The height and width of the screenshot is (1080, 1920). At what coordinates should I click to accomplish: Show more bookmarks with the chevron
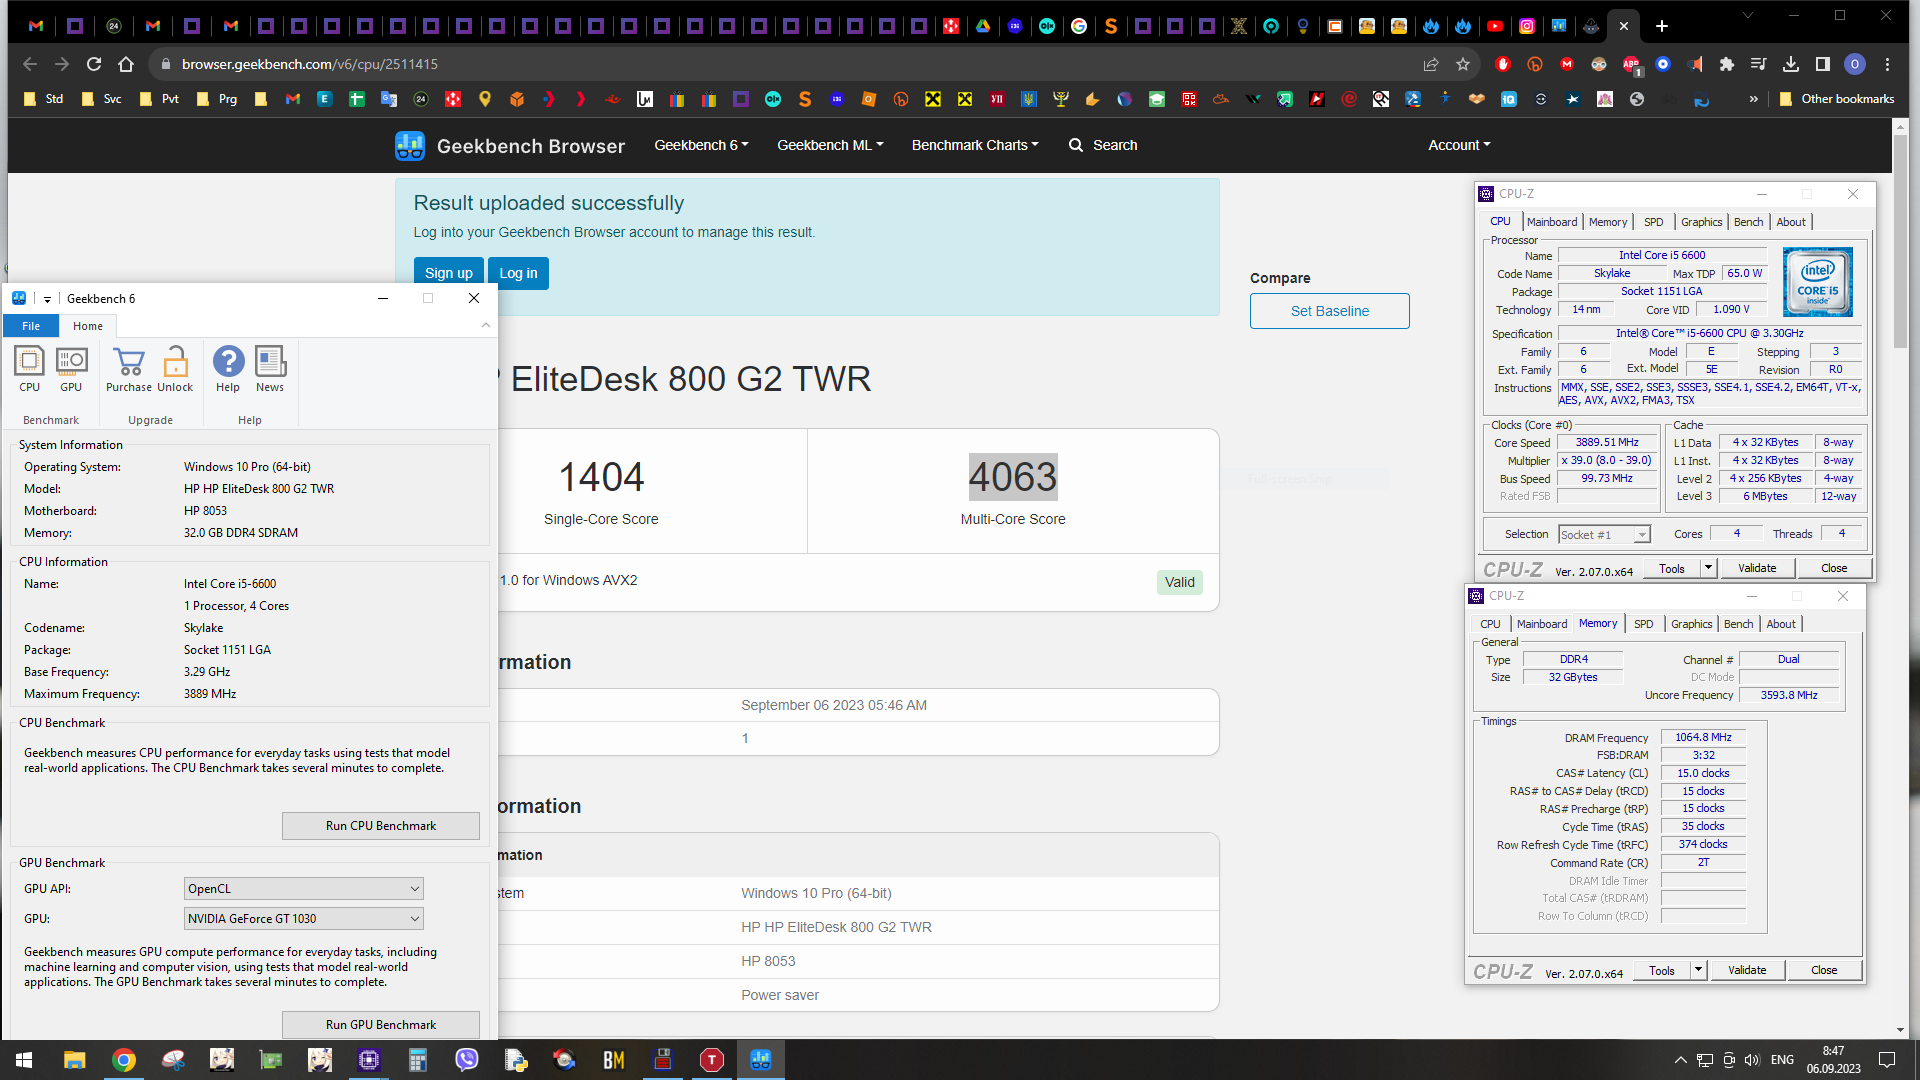(1753, 99)
